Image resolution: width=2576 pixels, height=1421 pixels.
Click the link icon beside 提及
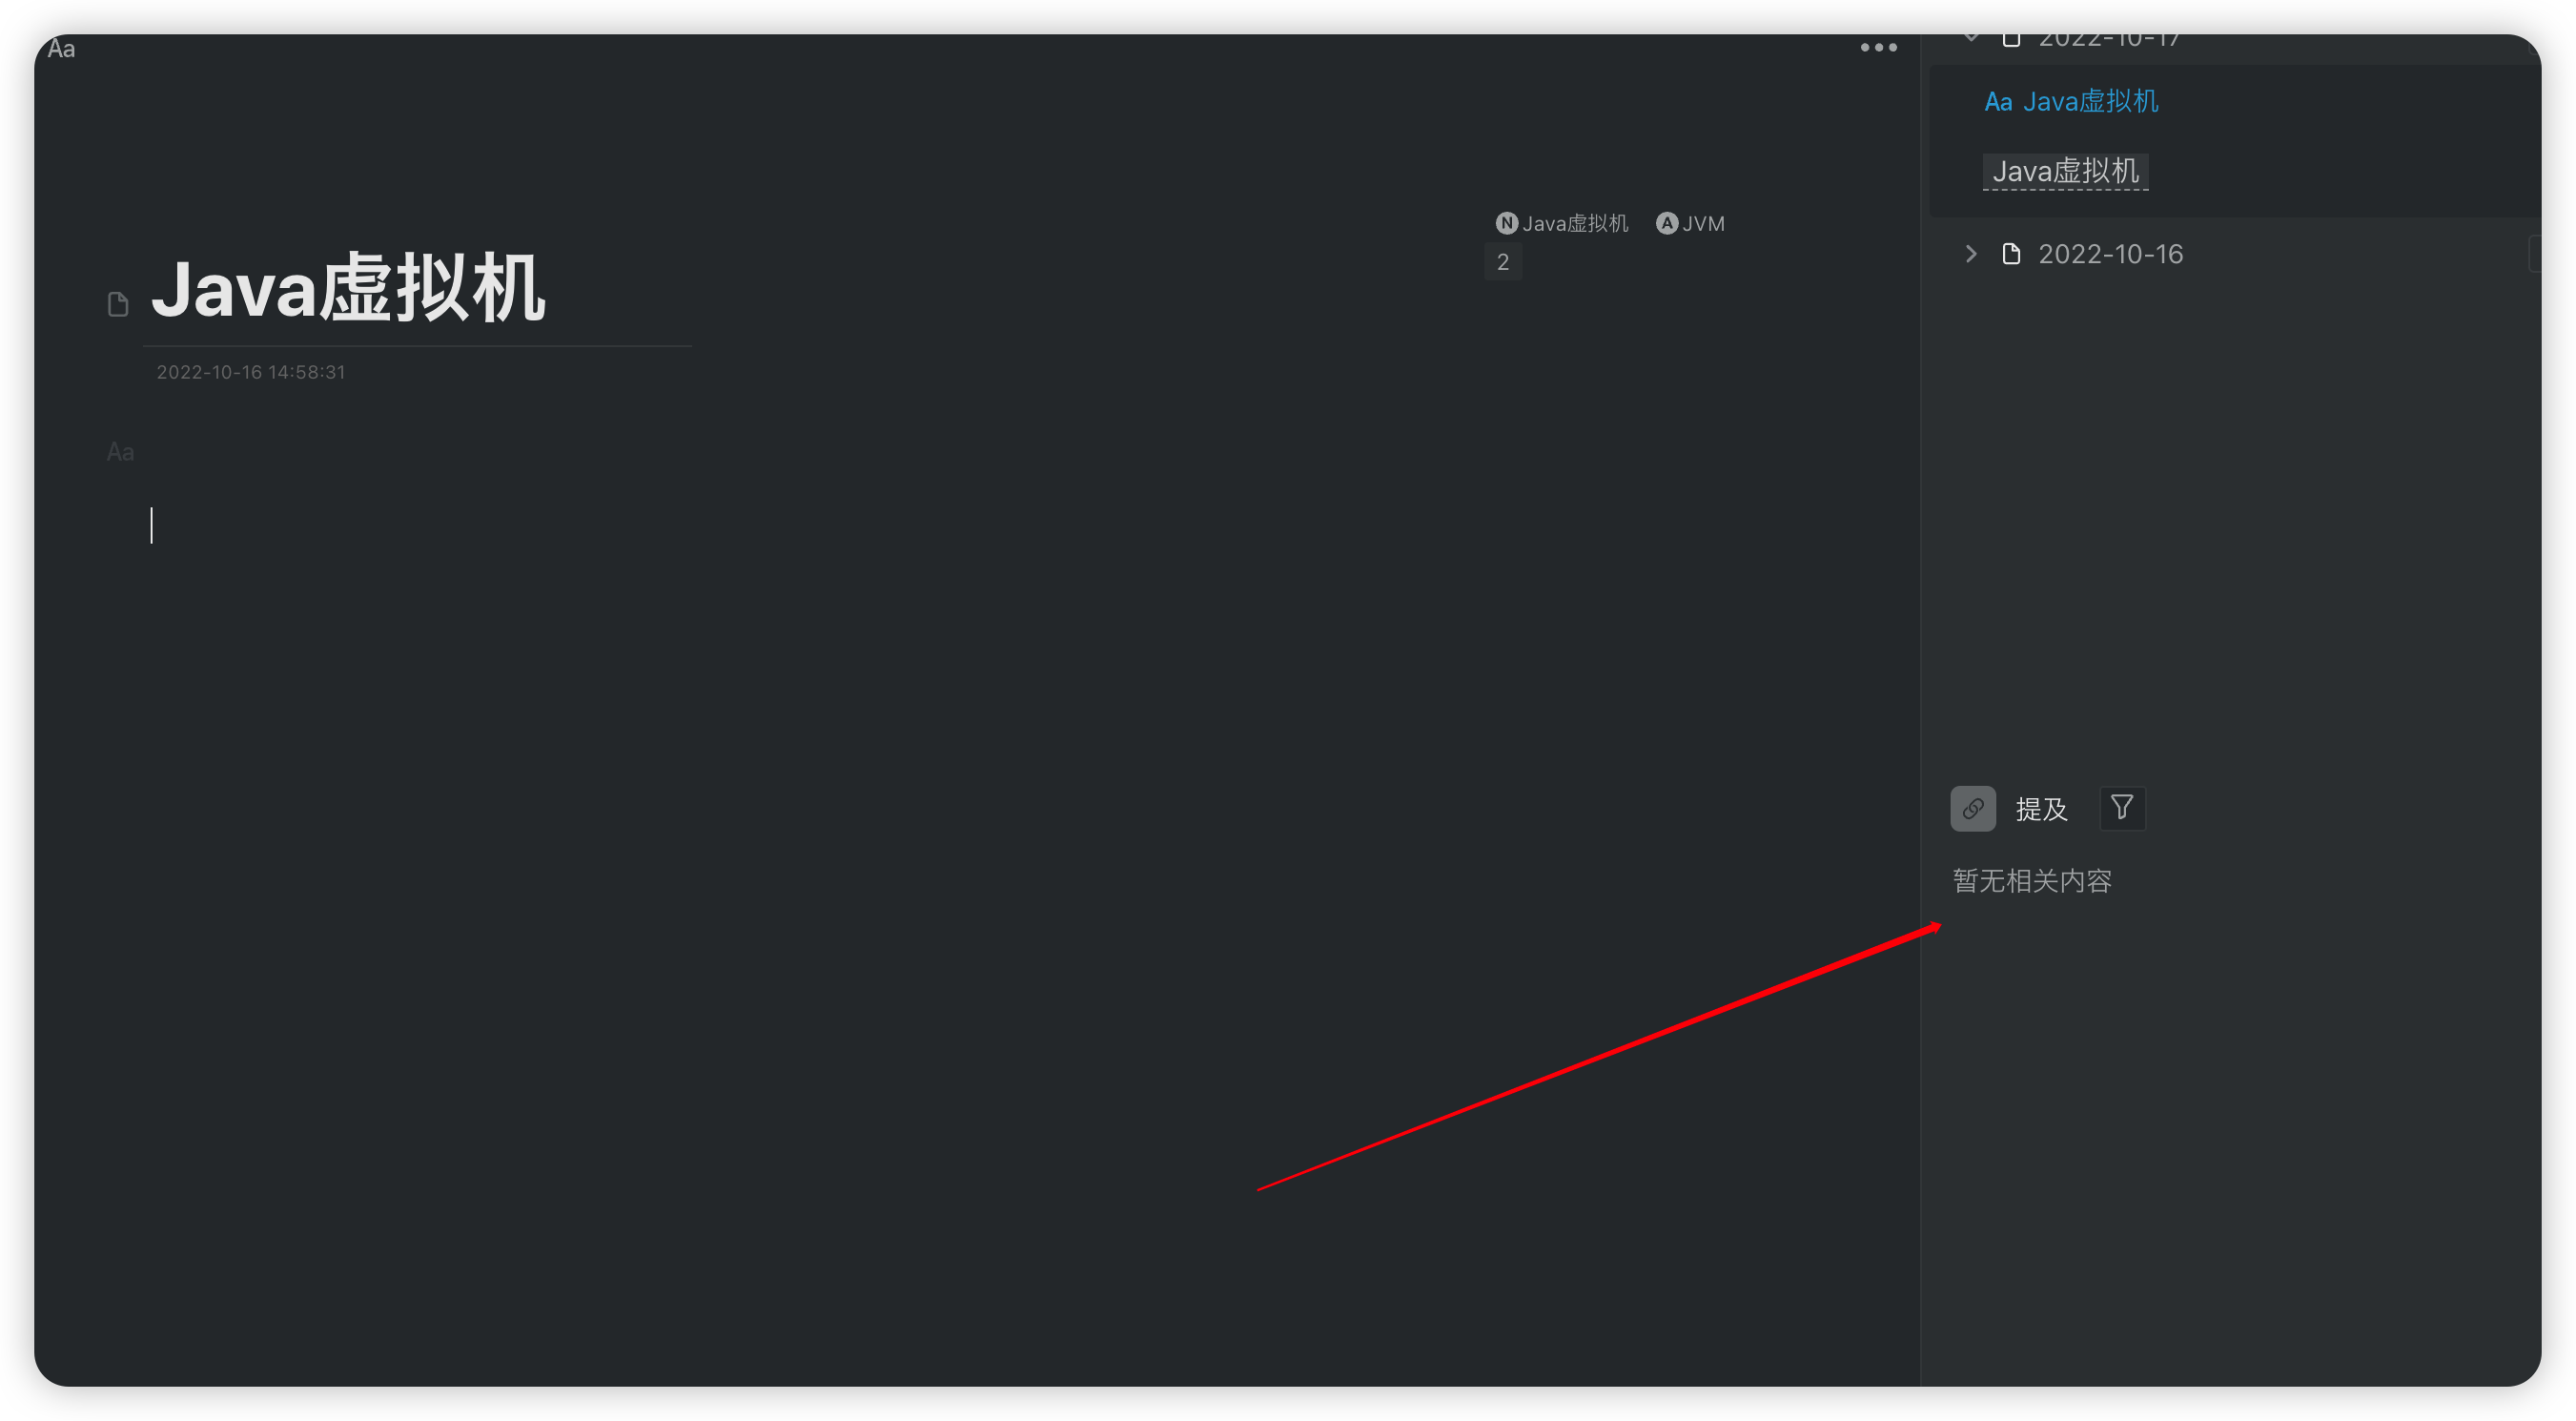point(1972,808)
